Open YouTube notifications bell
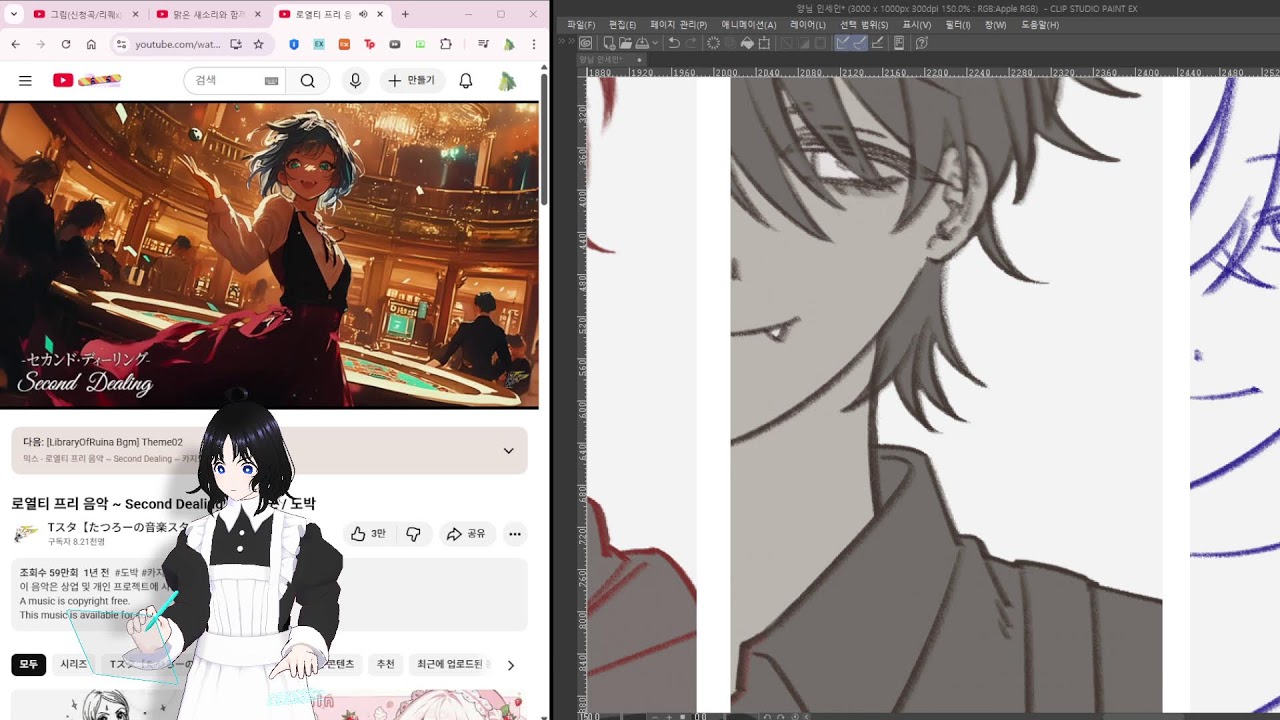Screen dimensions: 1280x720 pos(466,80)
